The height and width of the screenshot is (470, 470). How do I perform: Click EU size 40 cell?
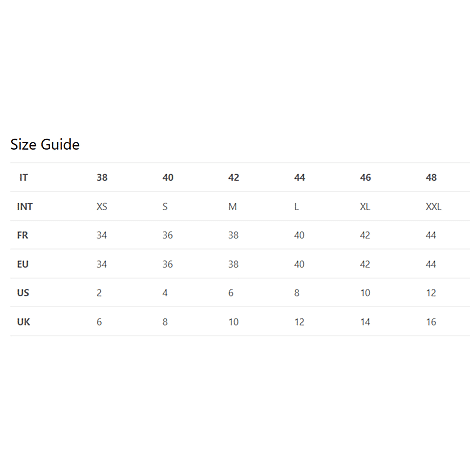pyautogui.click(x=299, y=264)
